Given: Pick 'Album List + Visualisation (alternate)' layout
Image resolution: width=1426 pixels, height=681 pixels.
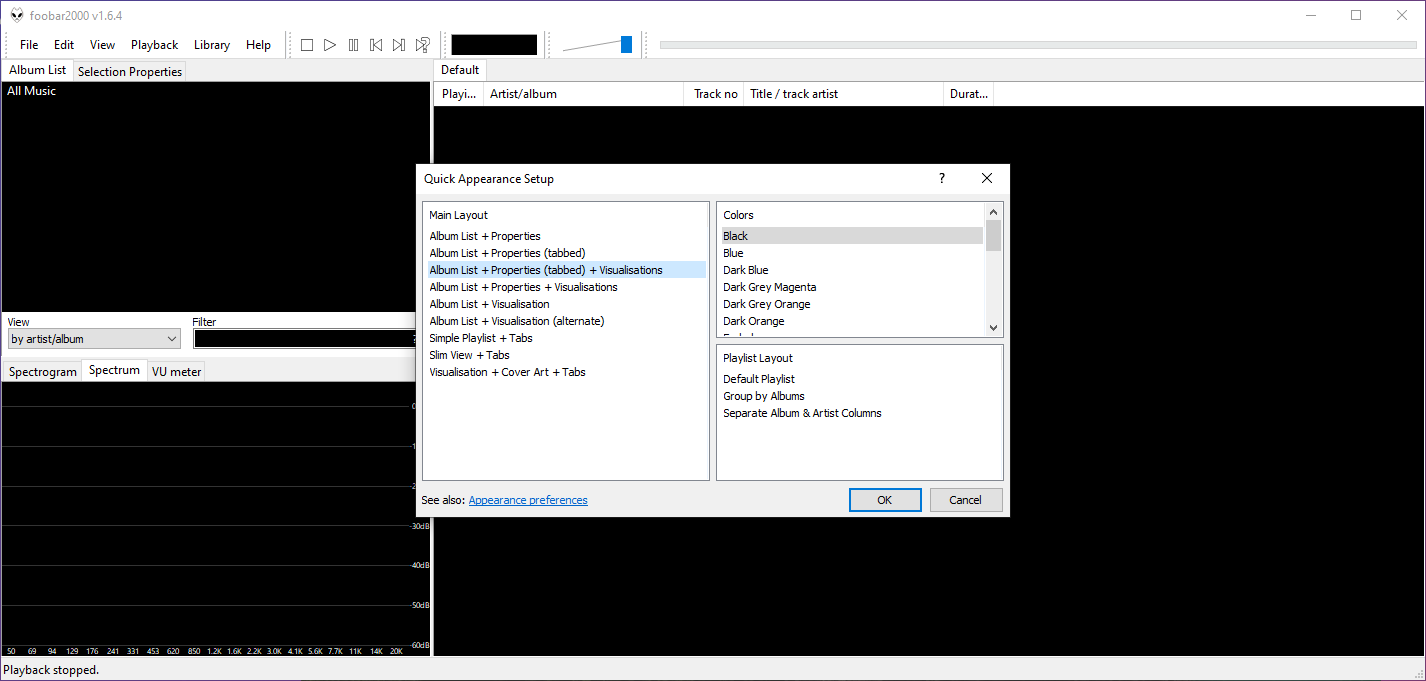Looking at the screenshot, I should click(x=517, y=321).
